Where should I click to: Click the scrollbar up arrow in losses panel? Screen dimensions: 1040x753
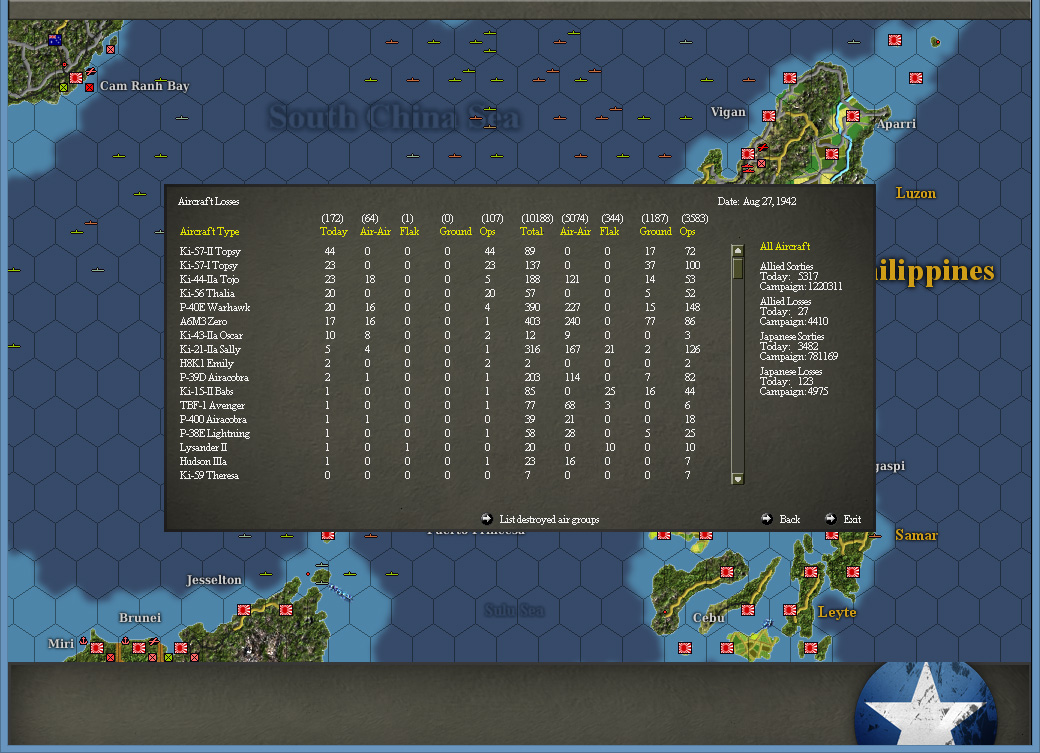coord(737,250)
